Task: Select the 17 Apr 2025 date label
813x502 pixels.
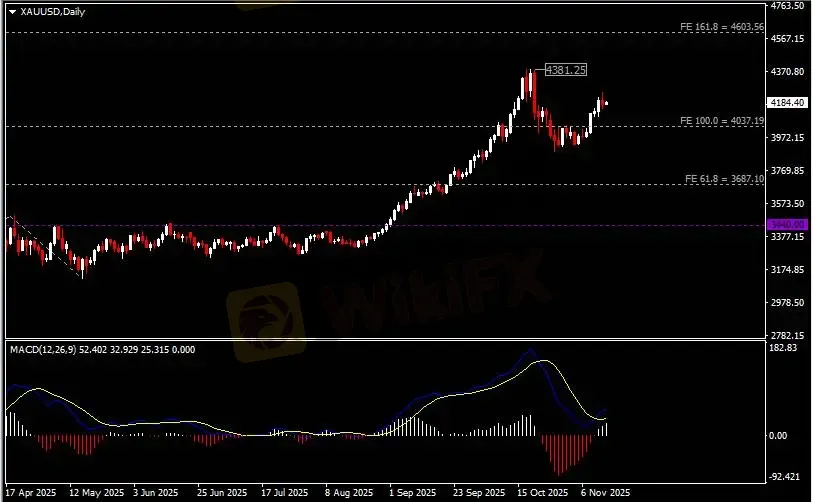Action: (31, 493)
